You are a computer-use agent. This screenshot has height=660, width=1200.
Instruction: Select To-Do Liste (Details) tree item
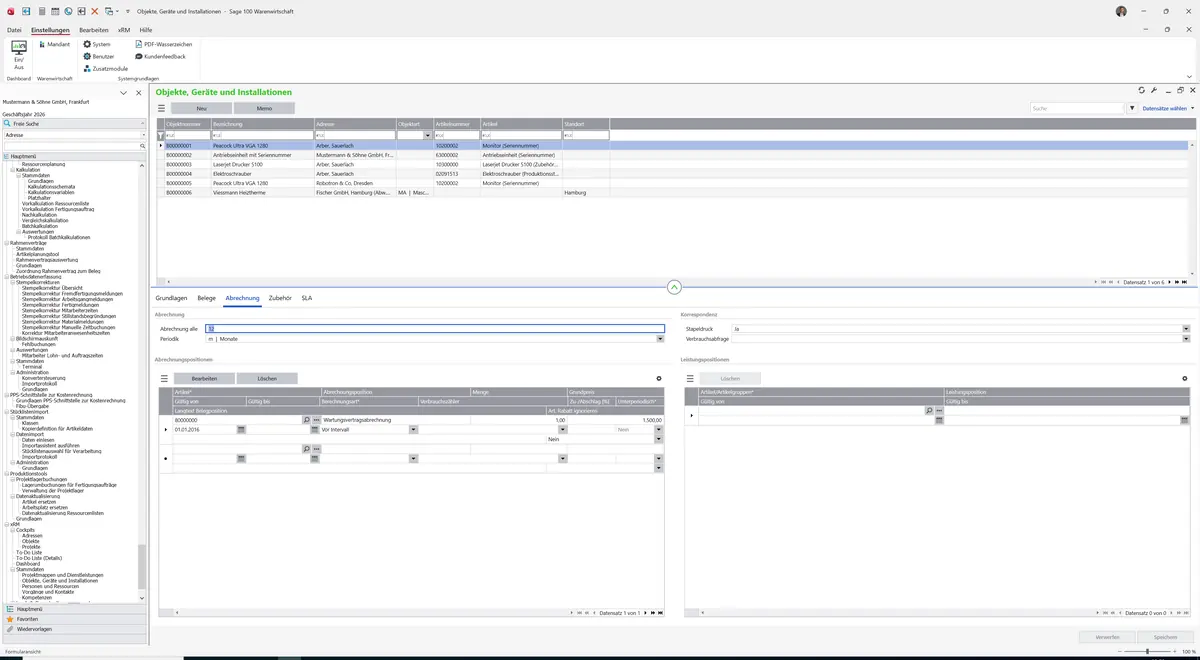click(39, 558)
